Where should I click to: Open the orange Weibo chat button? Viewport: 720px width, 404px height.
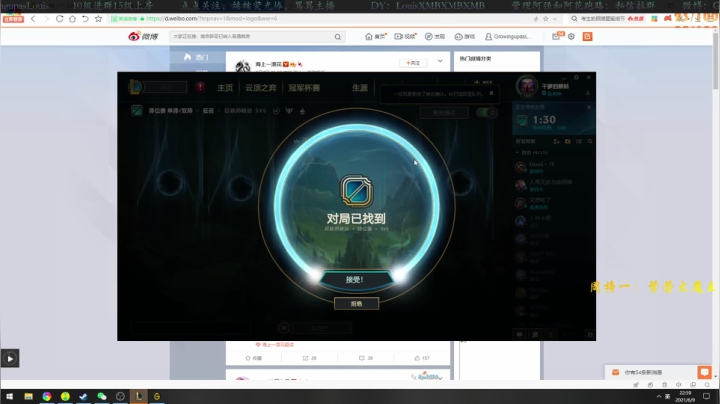[x=704, y=372]
